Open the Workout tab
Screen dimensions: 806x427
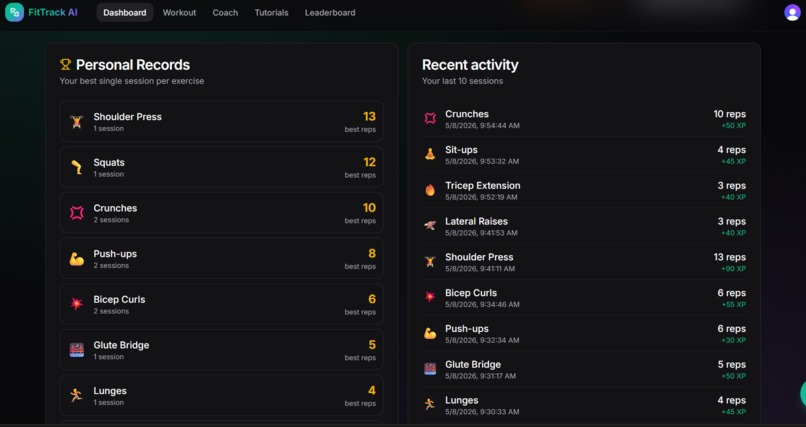click(179, 12)
